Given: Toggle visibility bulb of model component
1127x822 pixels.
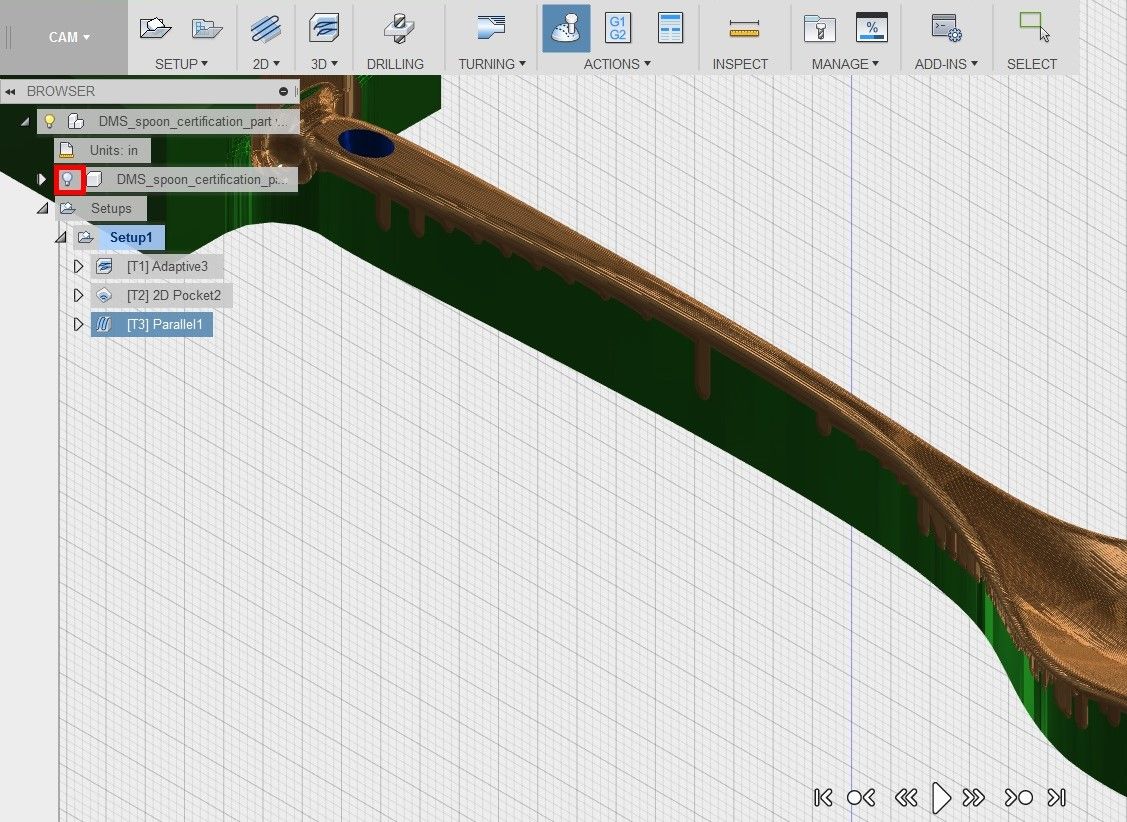Looking at the screenshot, I should click(x=68, y=179).
